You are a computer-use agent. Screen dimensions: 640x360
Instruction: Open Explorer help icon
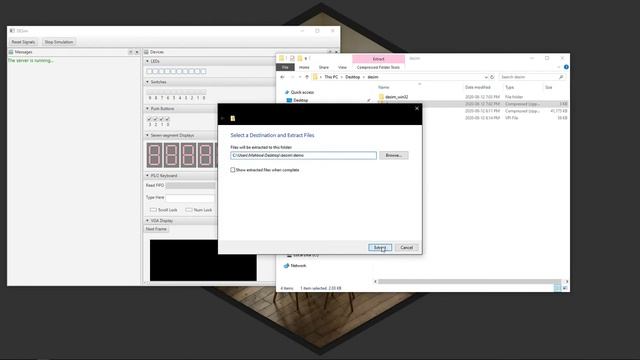coord(566,67)
